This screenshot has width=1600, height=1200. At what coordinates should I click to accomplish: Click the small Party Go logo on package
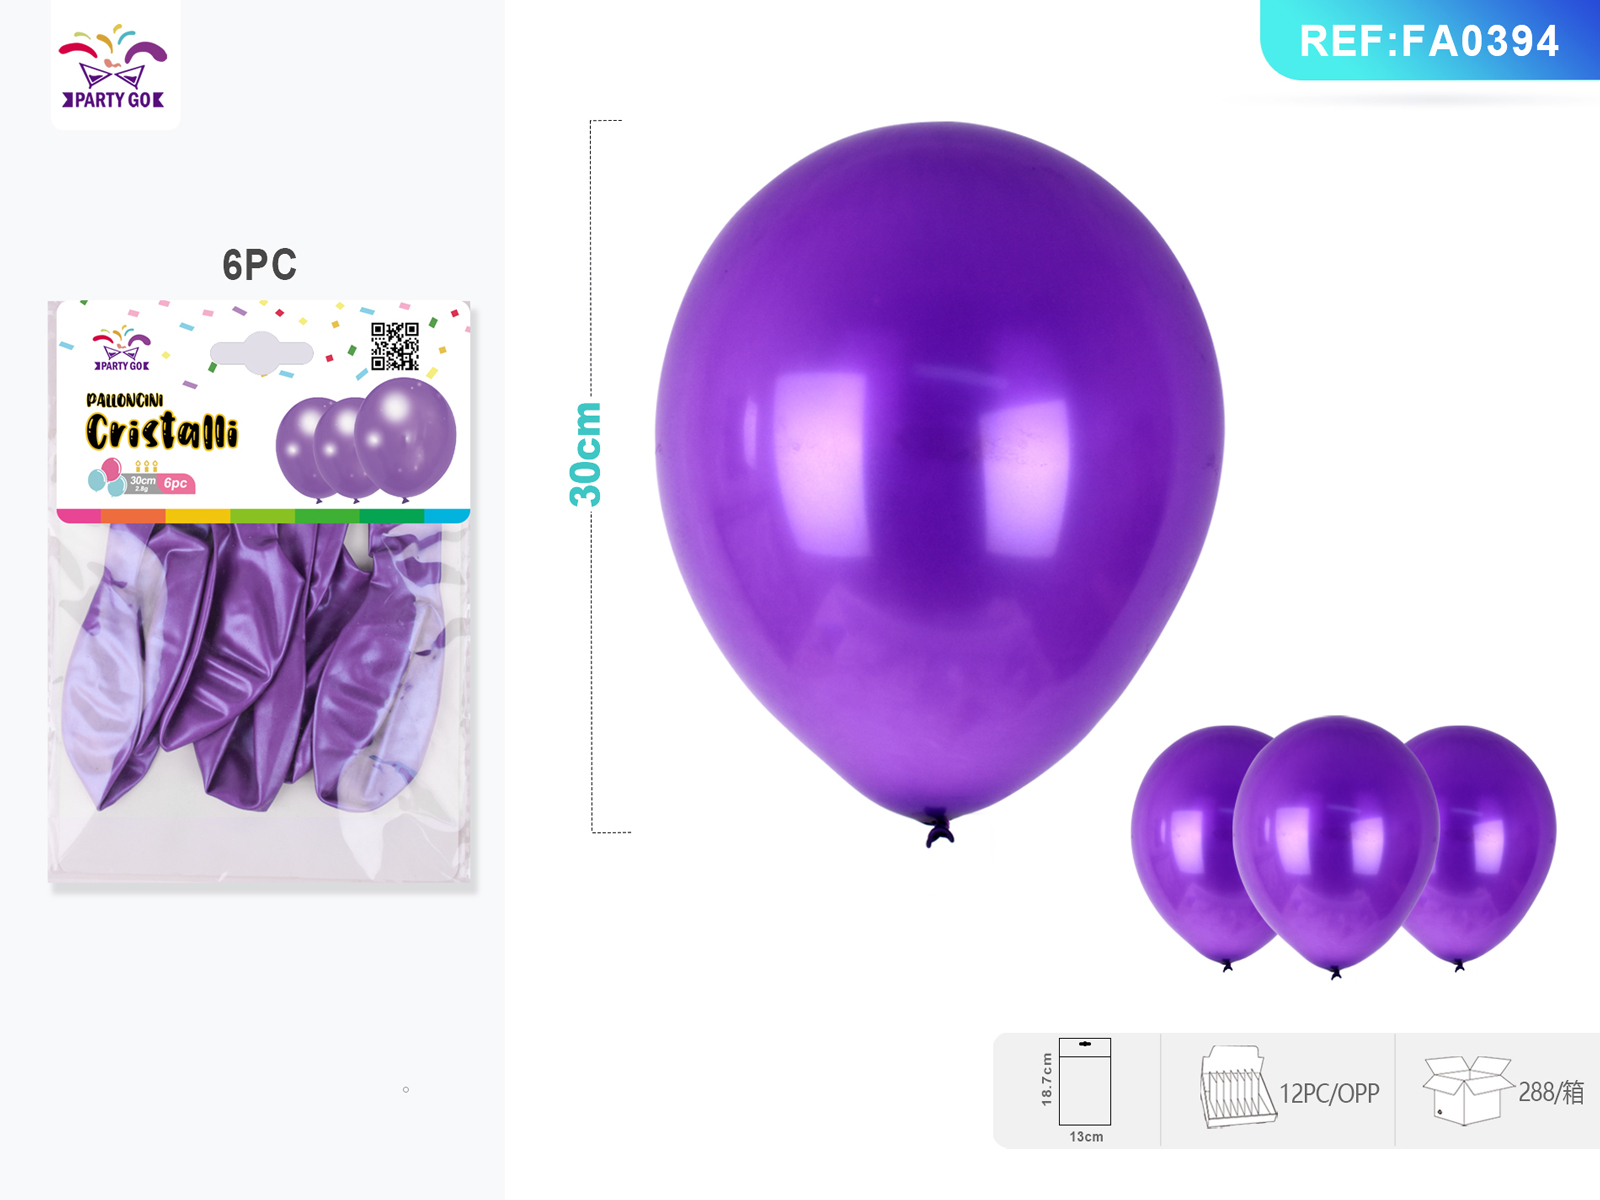click(122, 349)
